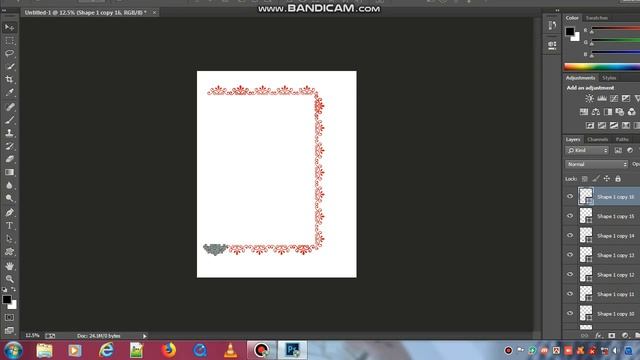The image size is (640, 360).
Task: Select the History Brush tool
Action: (x=9, y=146)
